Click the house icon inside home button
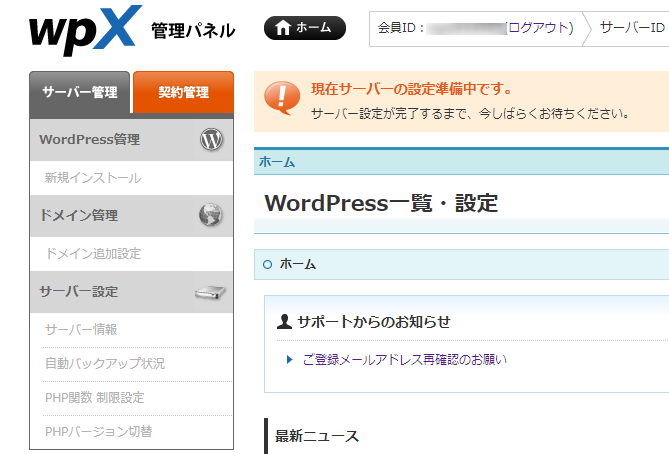669x454 pixels. [x=282, y=28]
